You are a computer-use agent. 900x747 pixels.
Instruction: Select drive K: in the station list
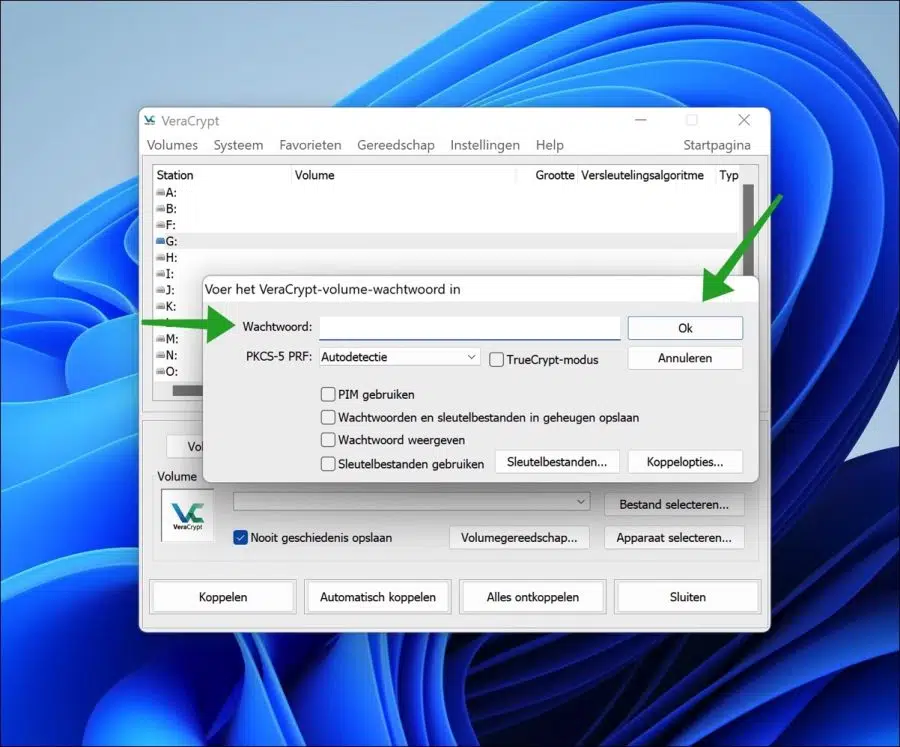[x=166, y=306]
